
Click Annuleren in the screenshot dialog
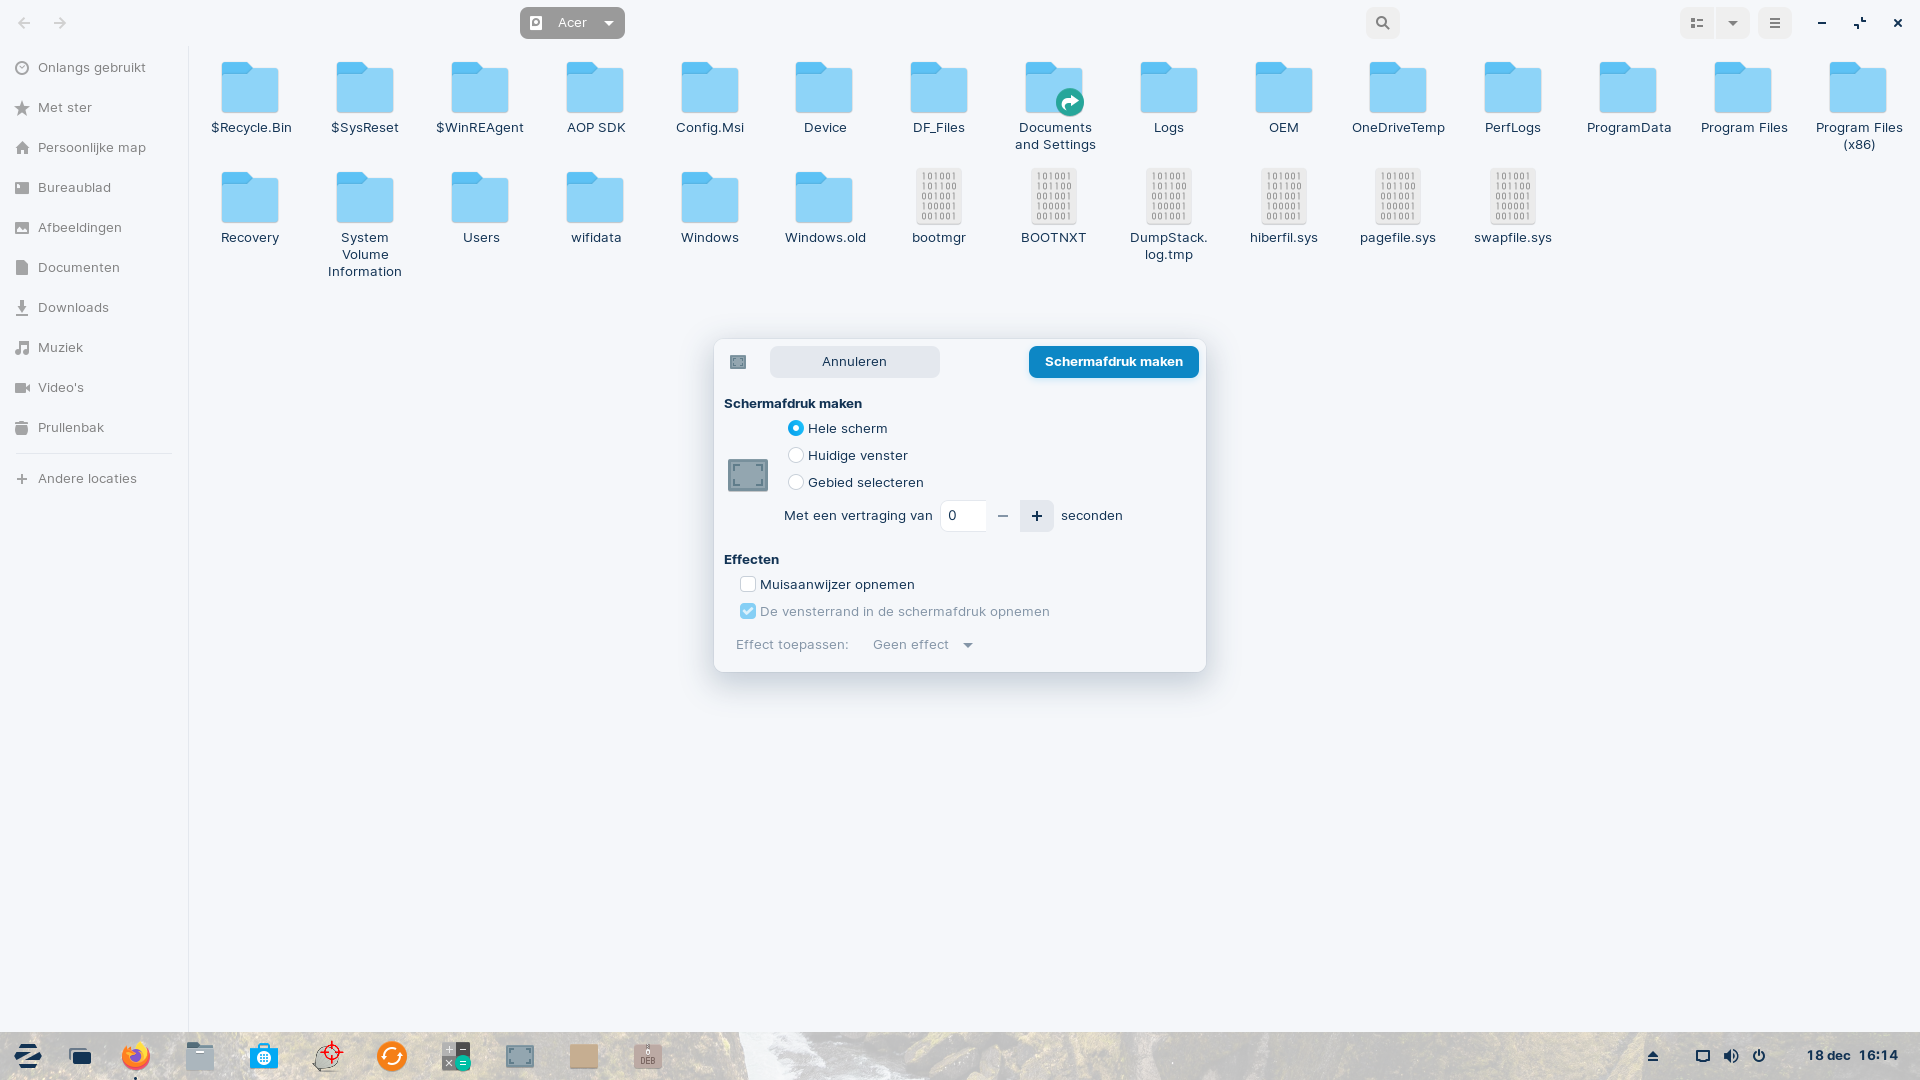[x=854, y=362]
